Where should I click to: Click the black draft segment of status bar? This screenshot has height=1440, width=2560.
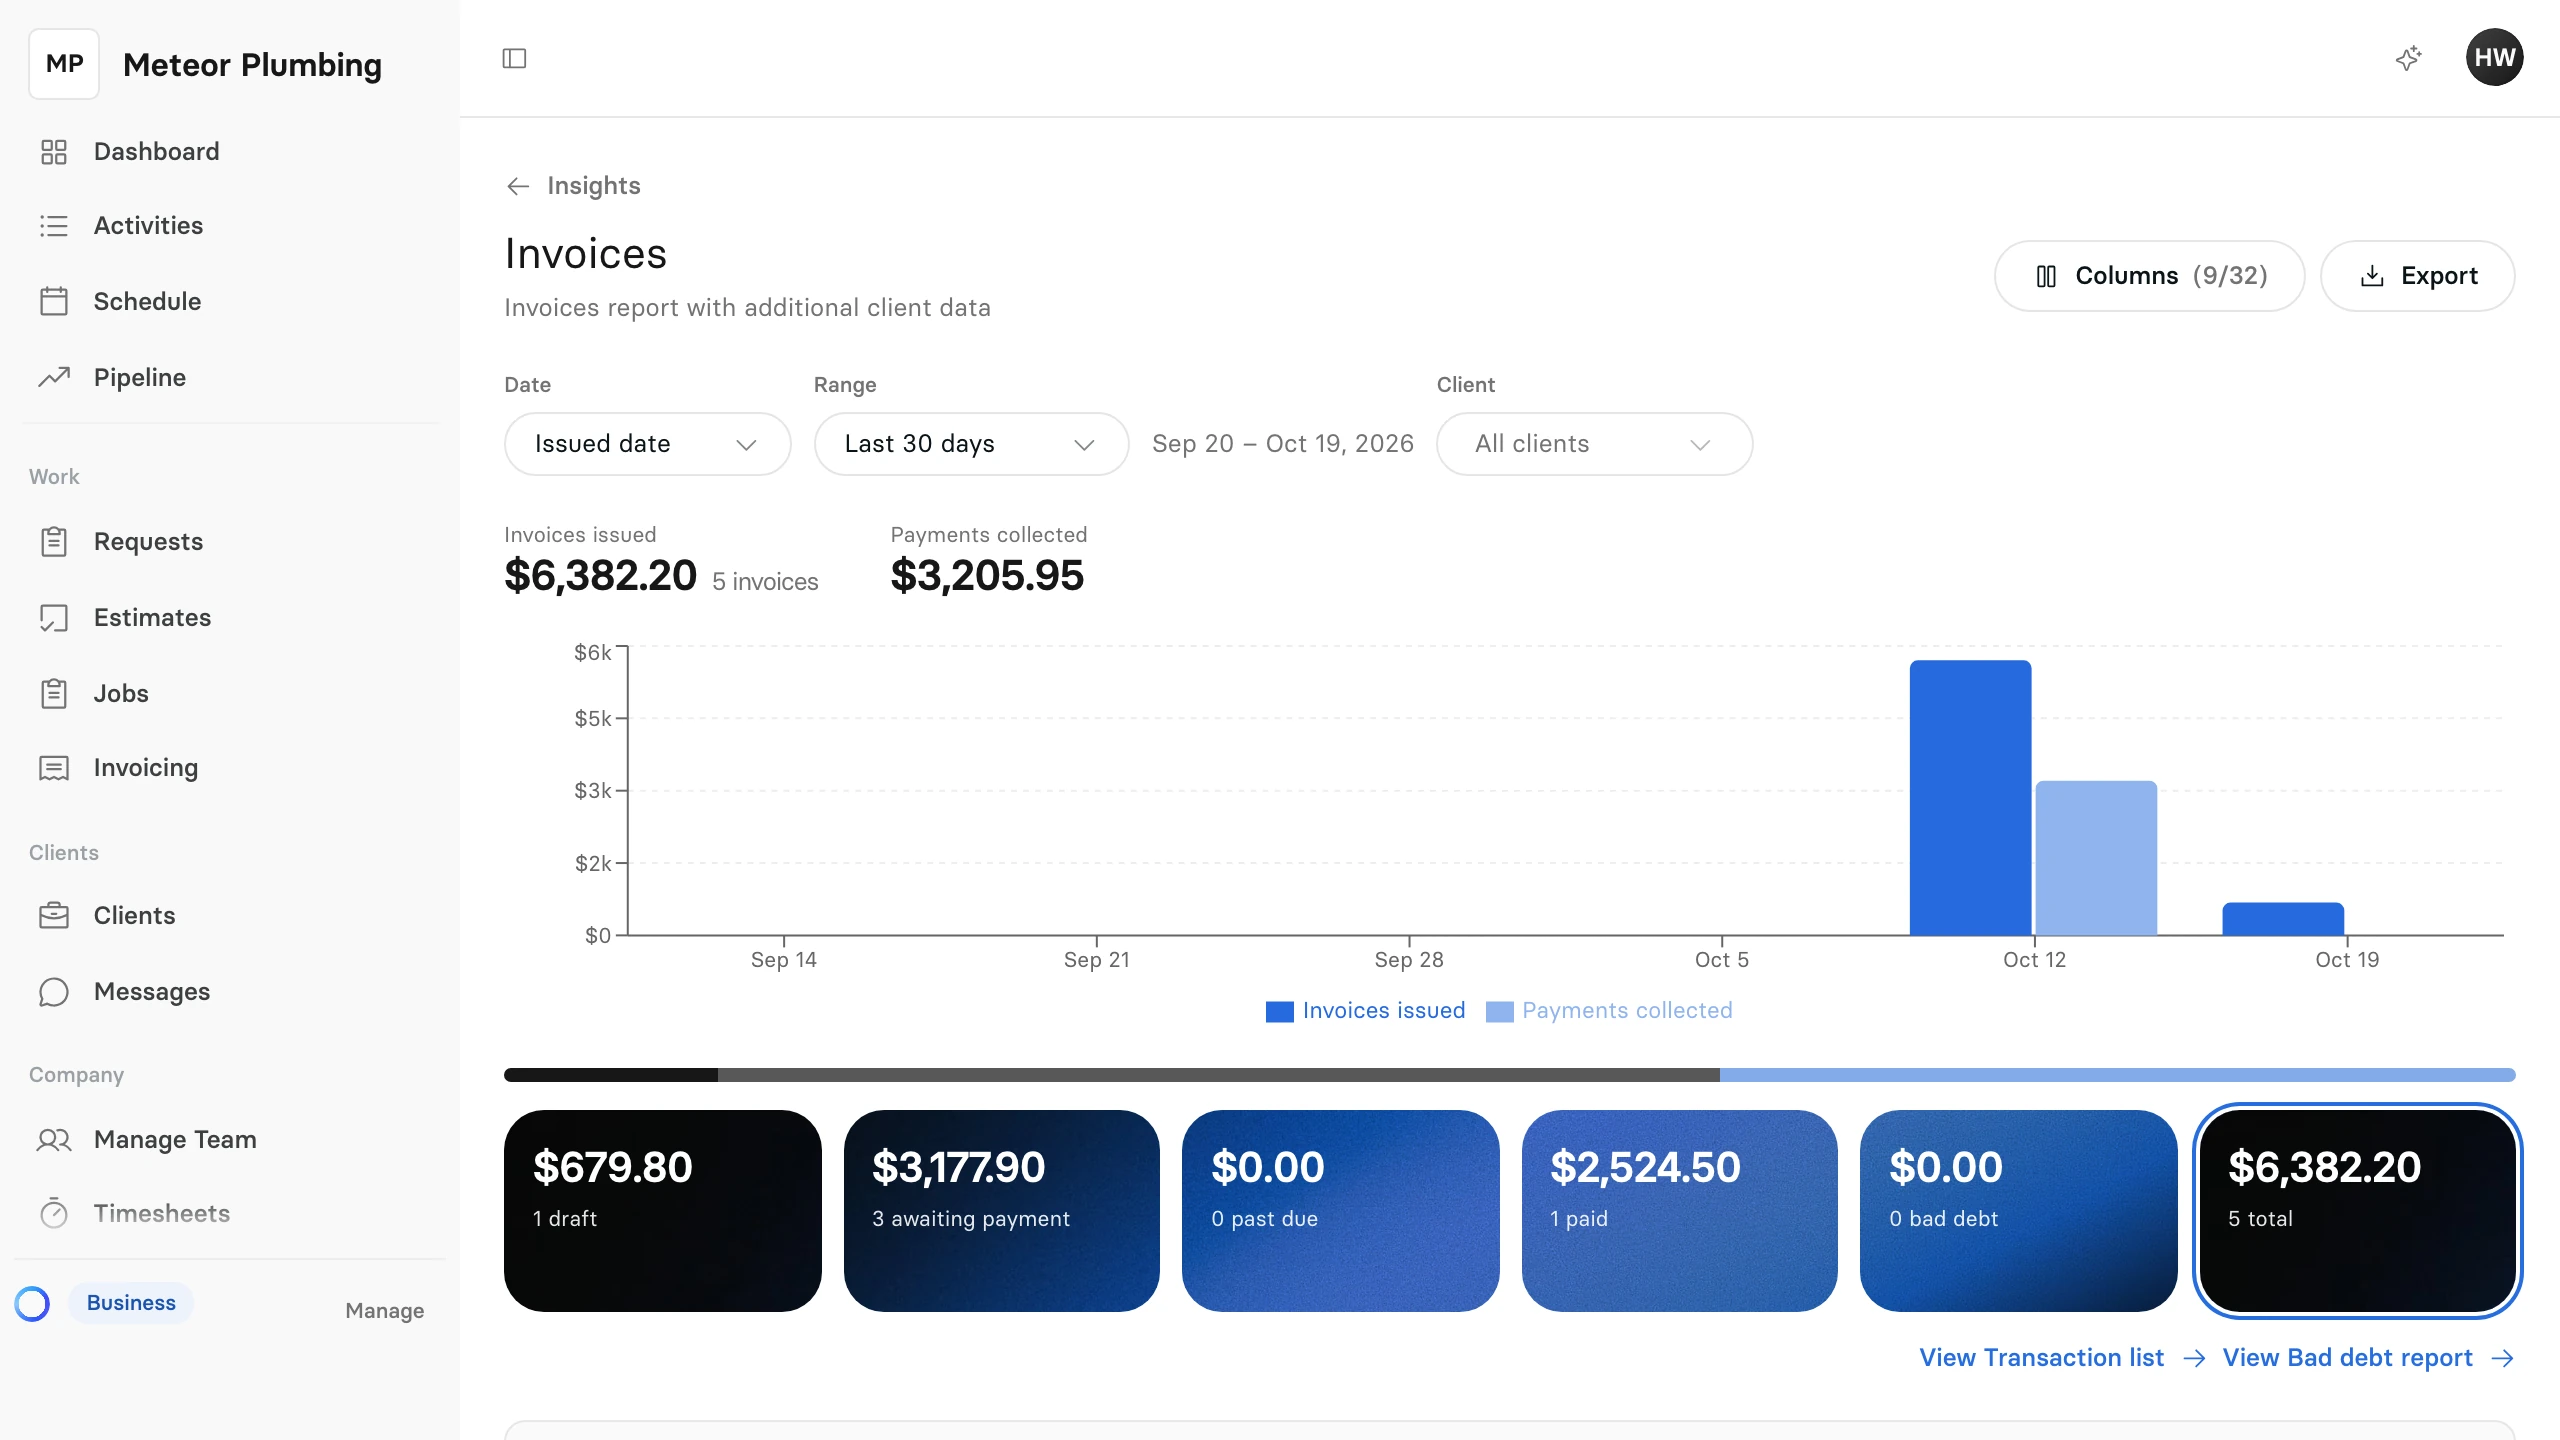(611, 1075)
